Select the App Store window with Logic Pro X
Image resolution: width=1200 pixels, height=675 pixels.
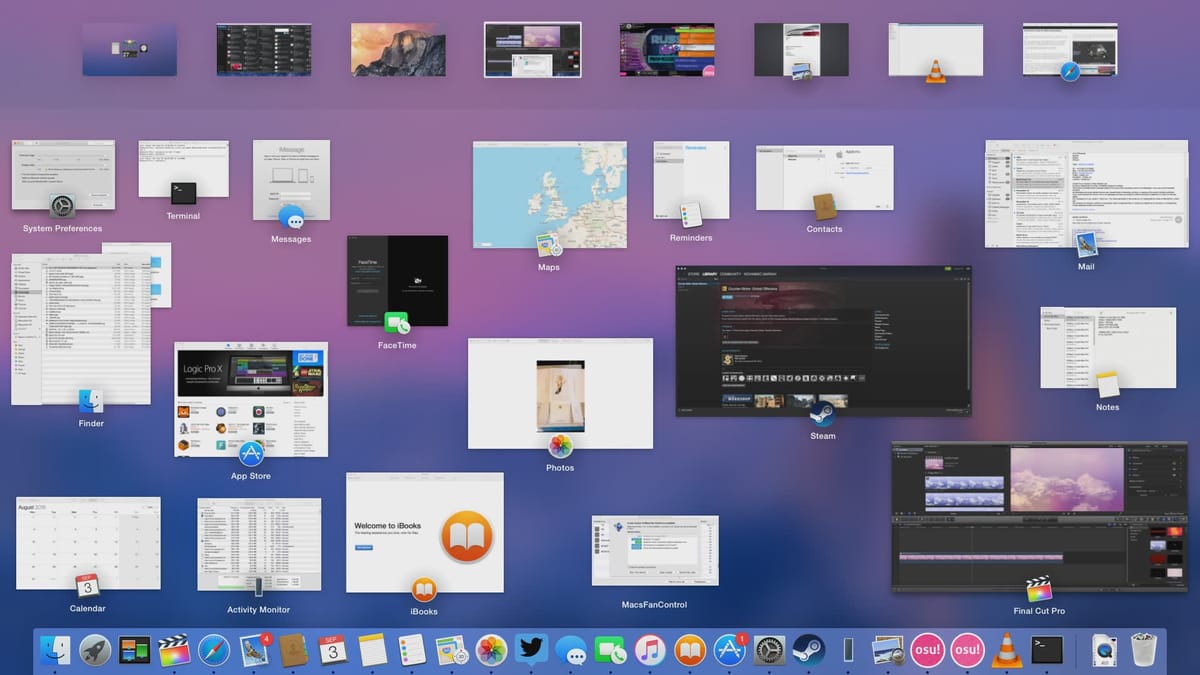click(x=251, y=399)
